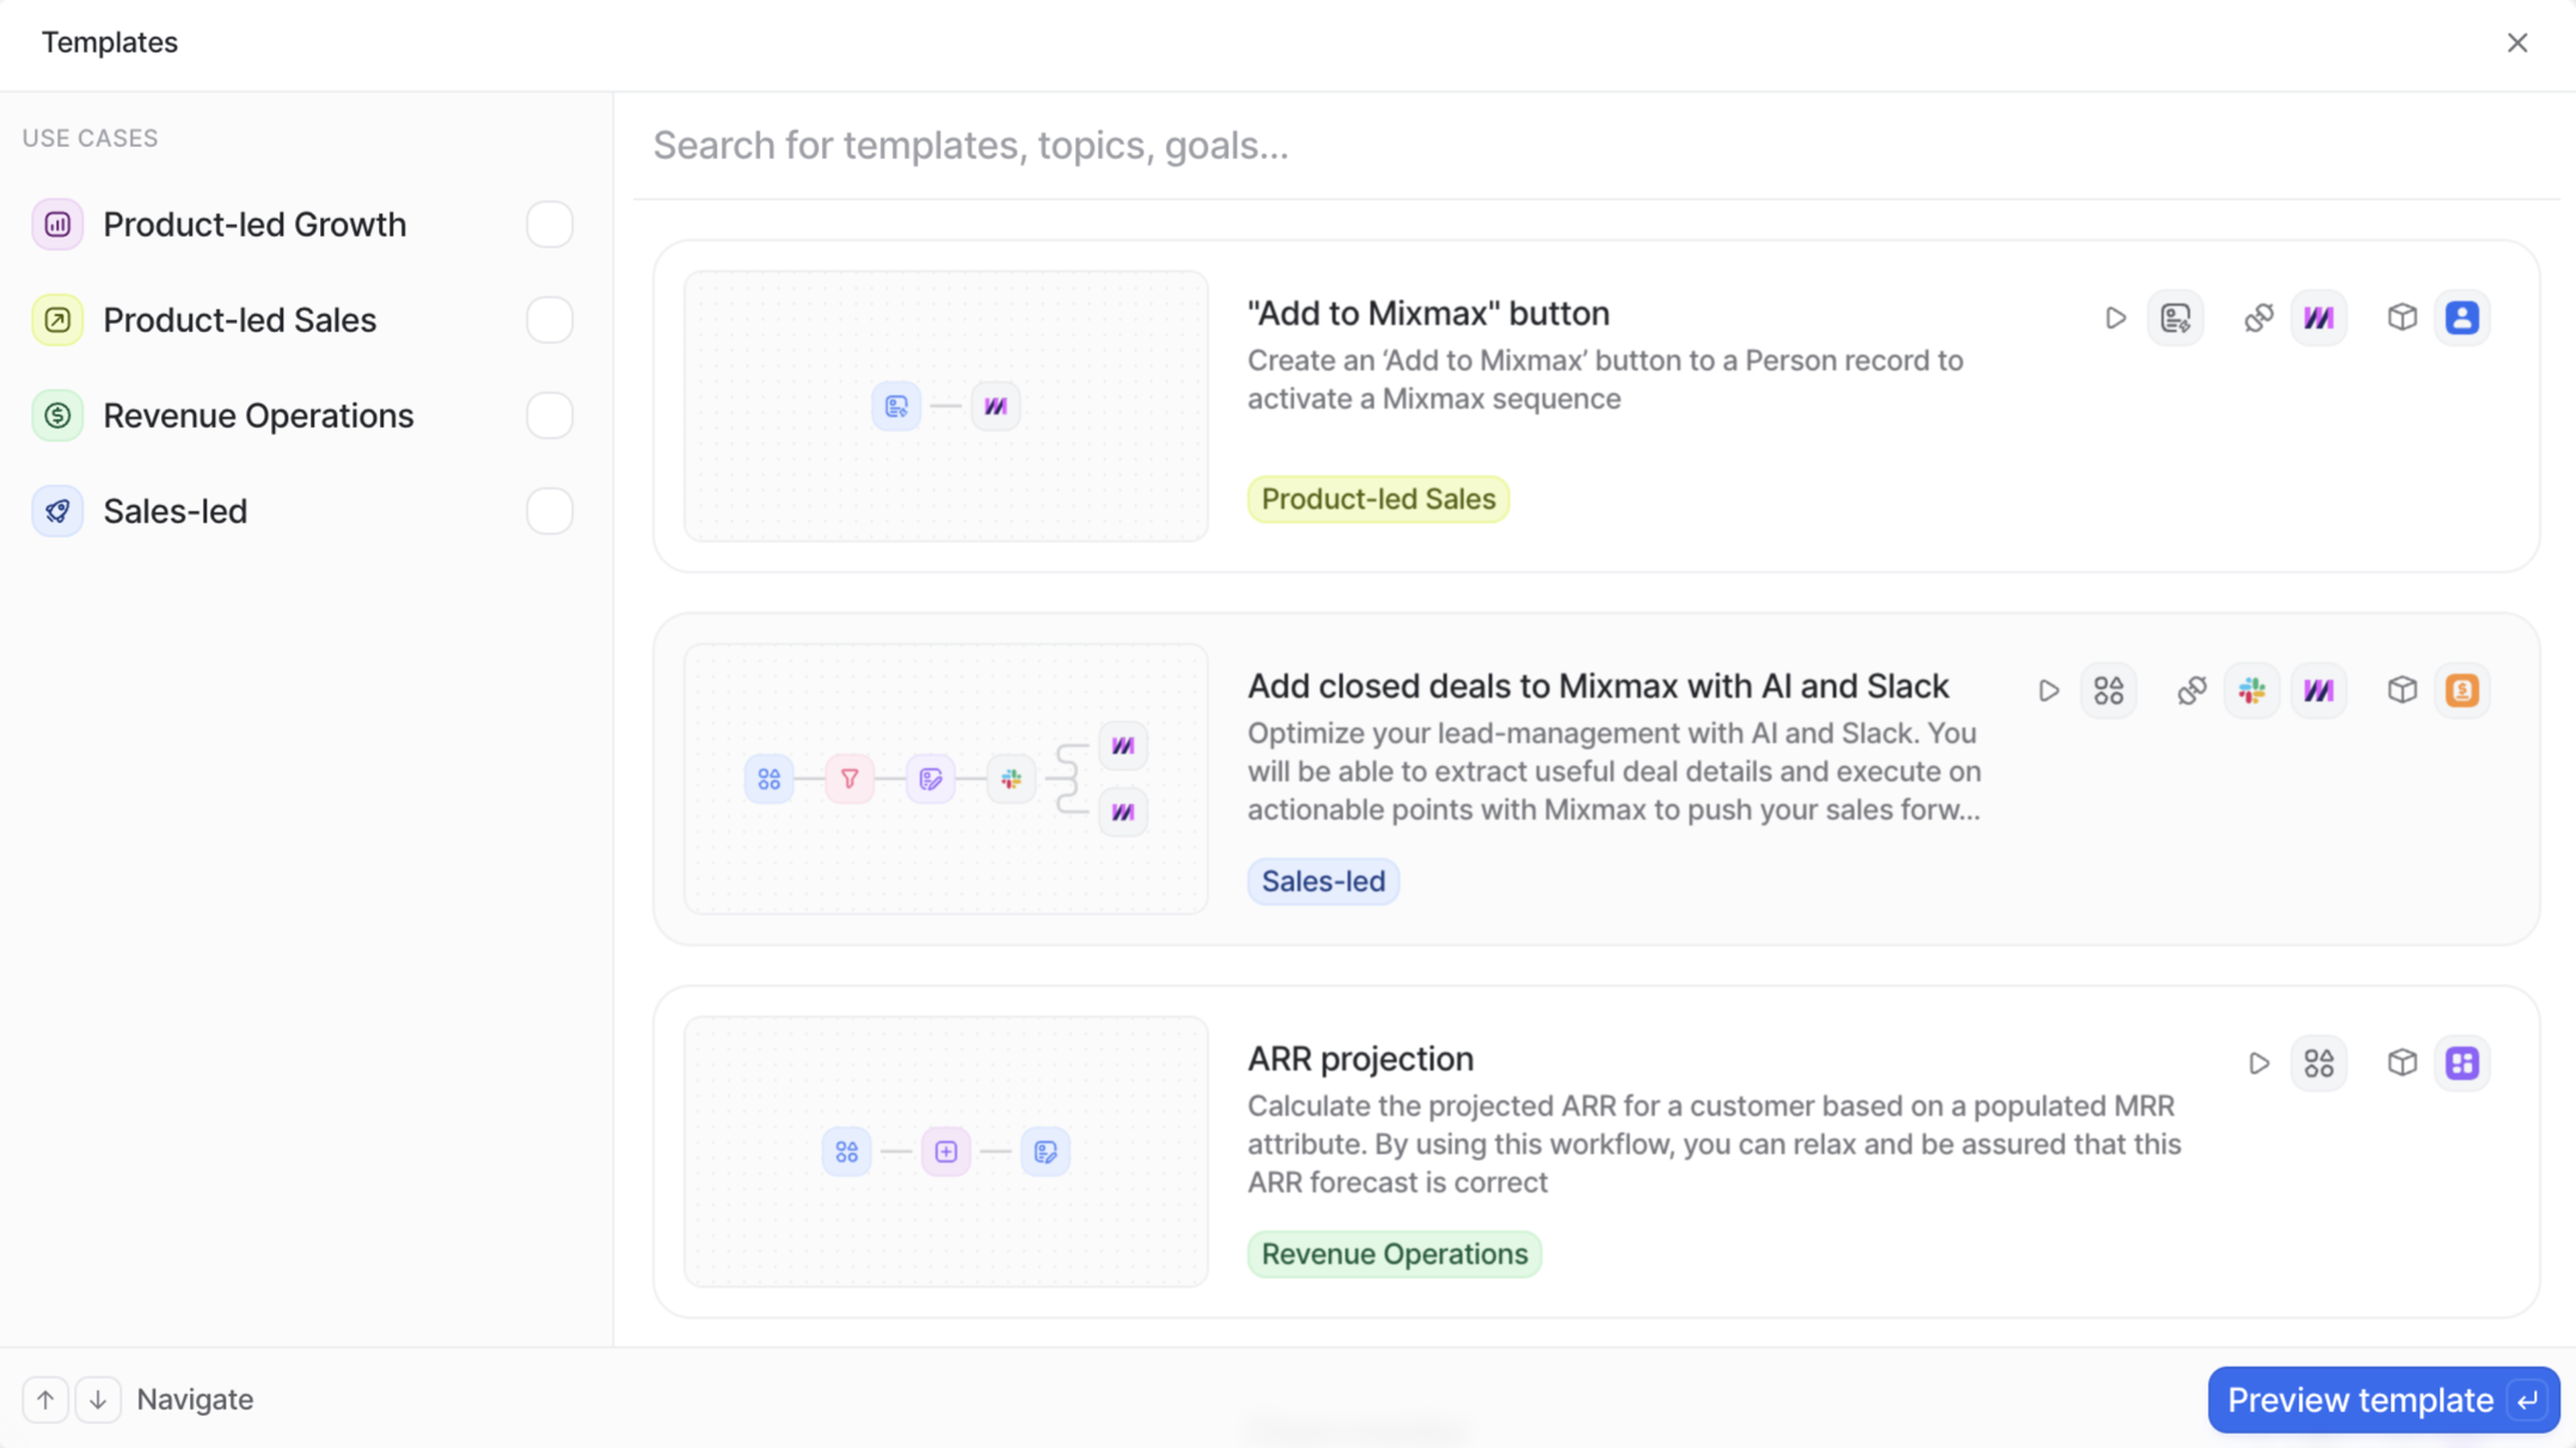Click the link icon on the Add to Mixmax card
2576x1448 pixels.
tap(2258, 318)
